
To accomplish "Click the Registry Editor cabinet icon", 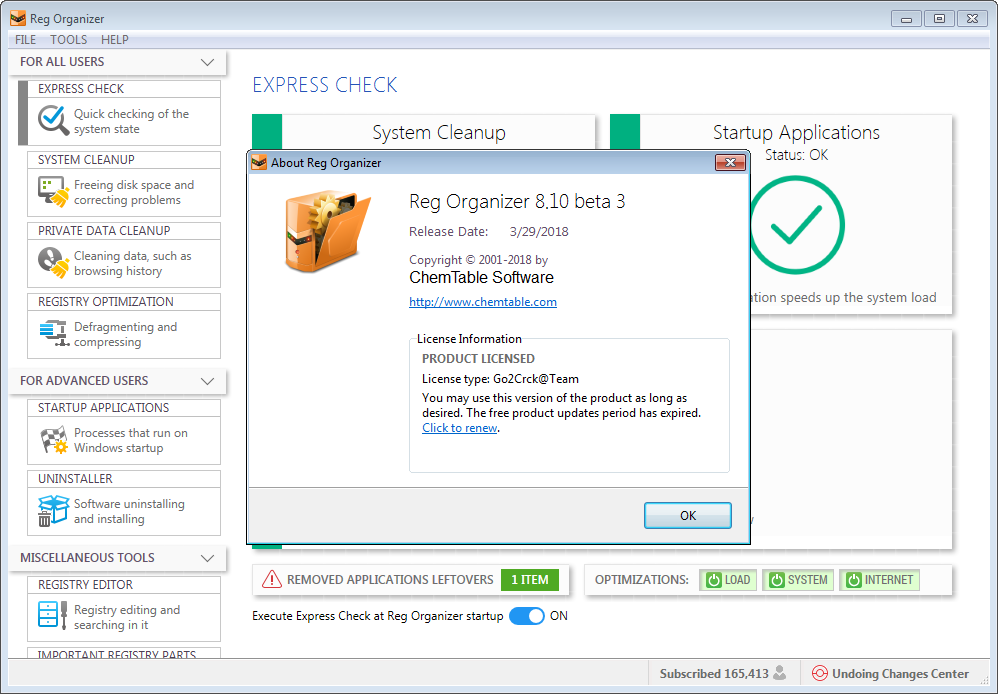I will point(53,615).
